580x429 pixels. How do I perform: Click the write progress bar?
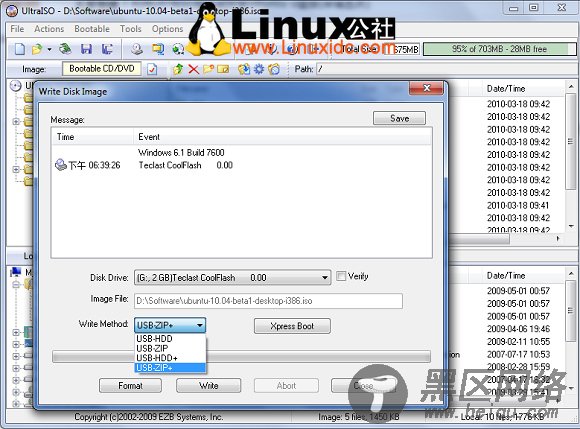click(x=242, y=357)
